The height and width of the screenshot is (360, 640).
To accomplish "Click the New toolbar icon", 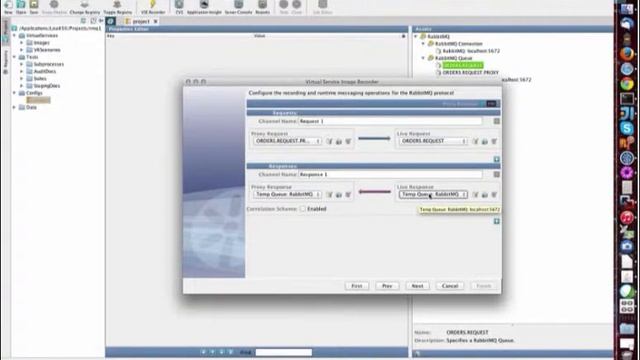I will coord(8,7).
